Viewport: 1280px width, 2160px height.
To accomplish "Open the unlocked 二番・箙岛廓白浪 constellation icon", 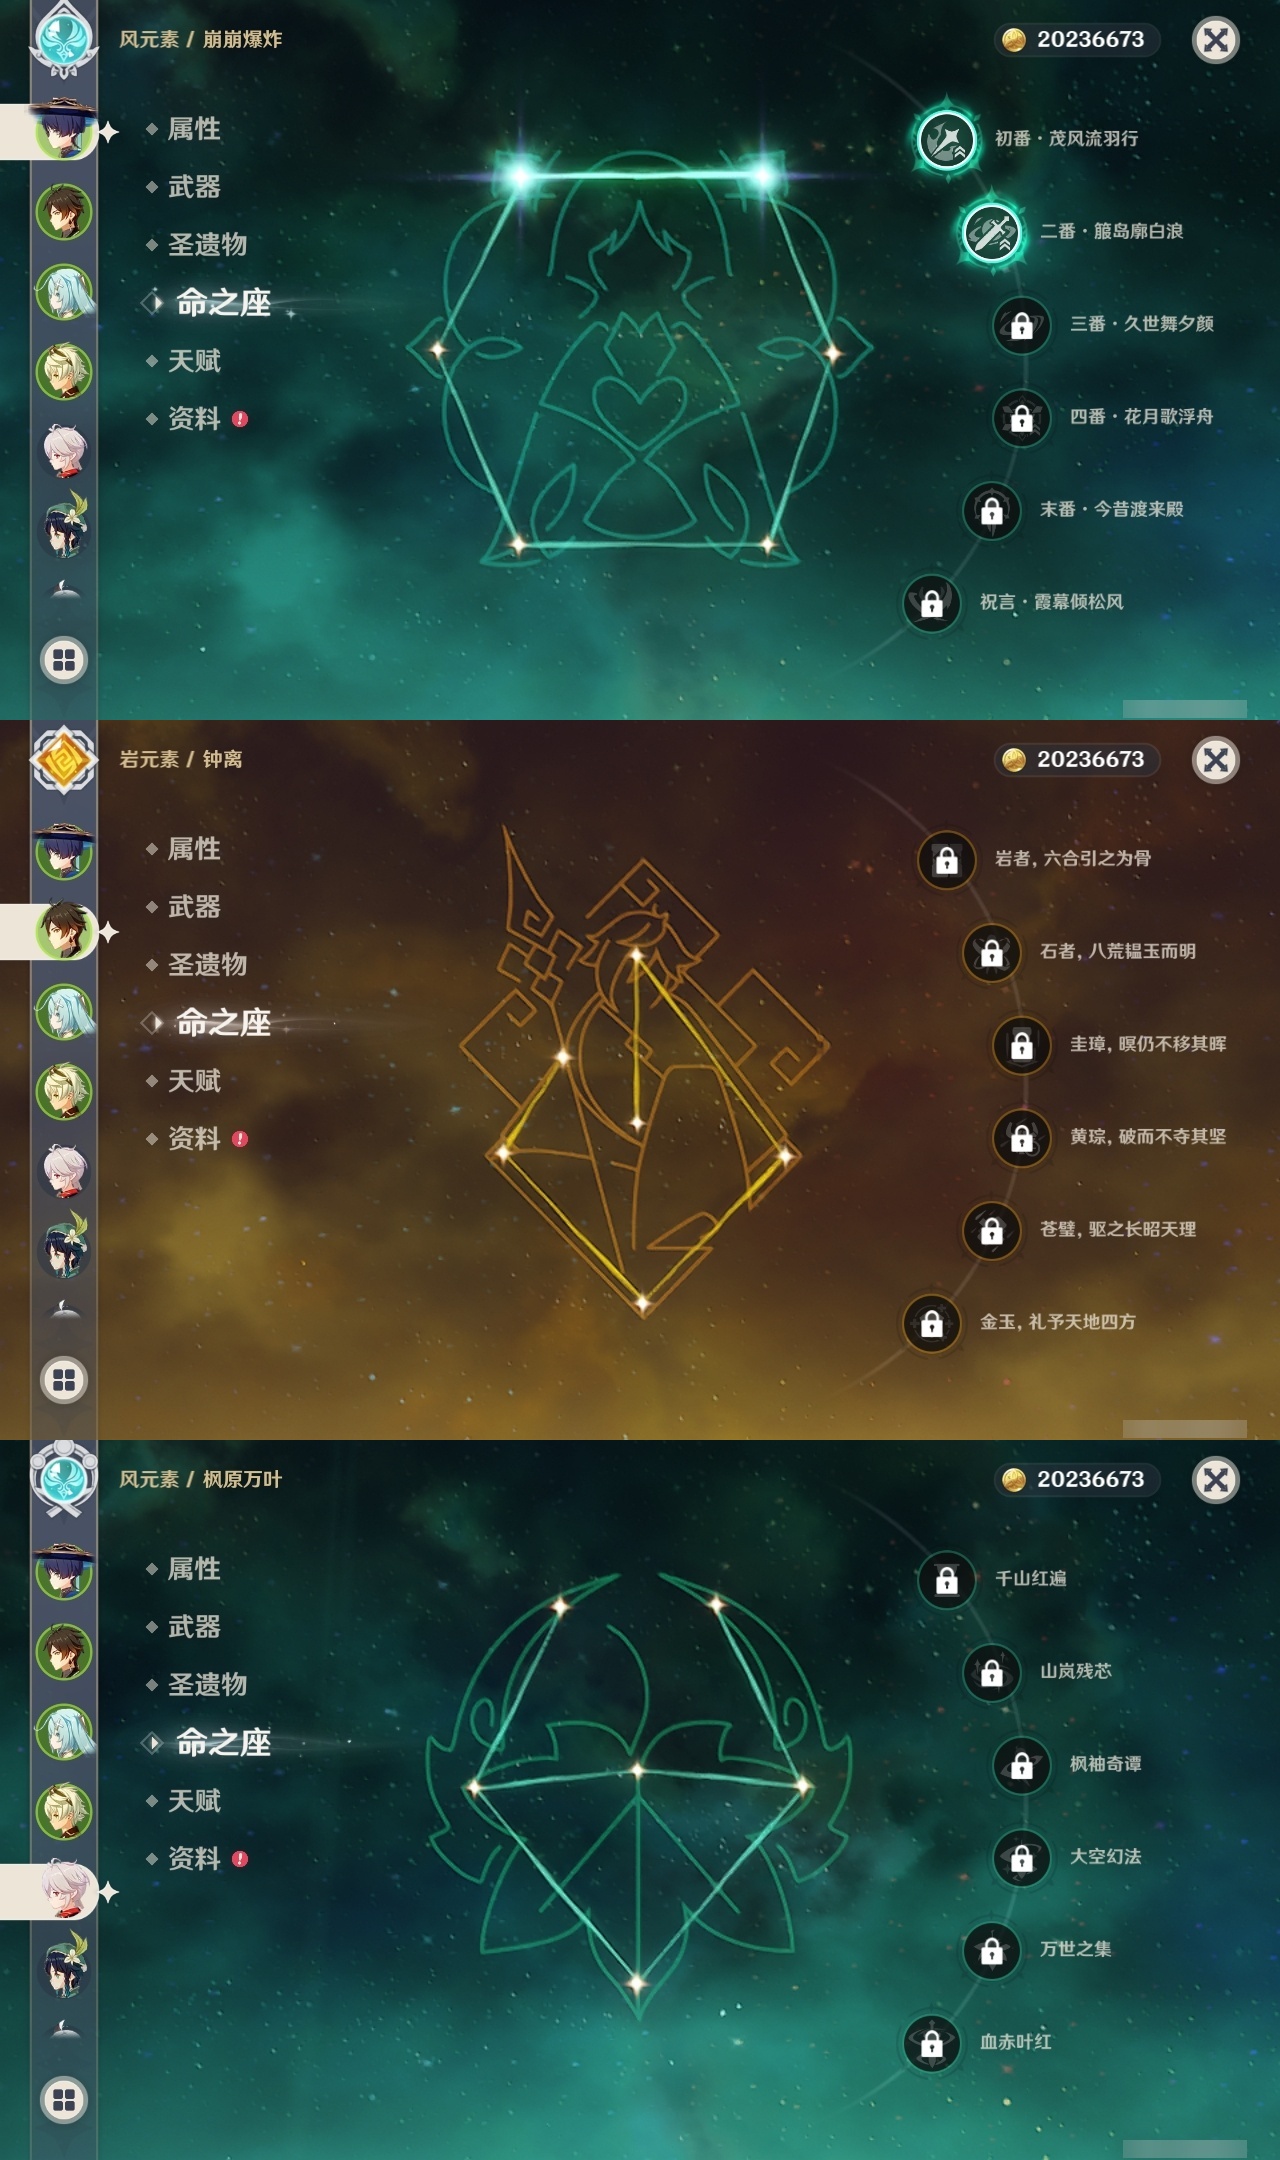I will (x=992, y=232).
